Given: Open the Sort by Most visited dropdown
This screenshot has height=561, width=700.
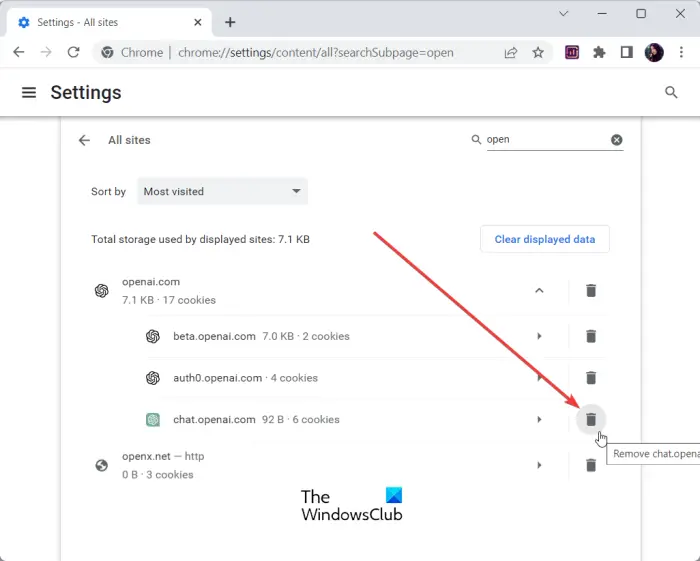Looking at the screenshot, I should tap(222, 191).
